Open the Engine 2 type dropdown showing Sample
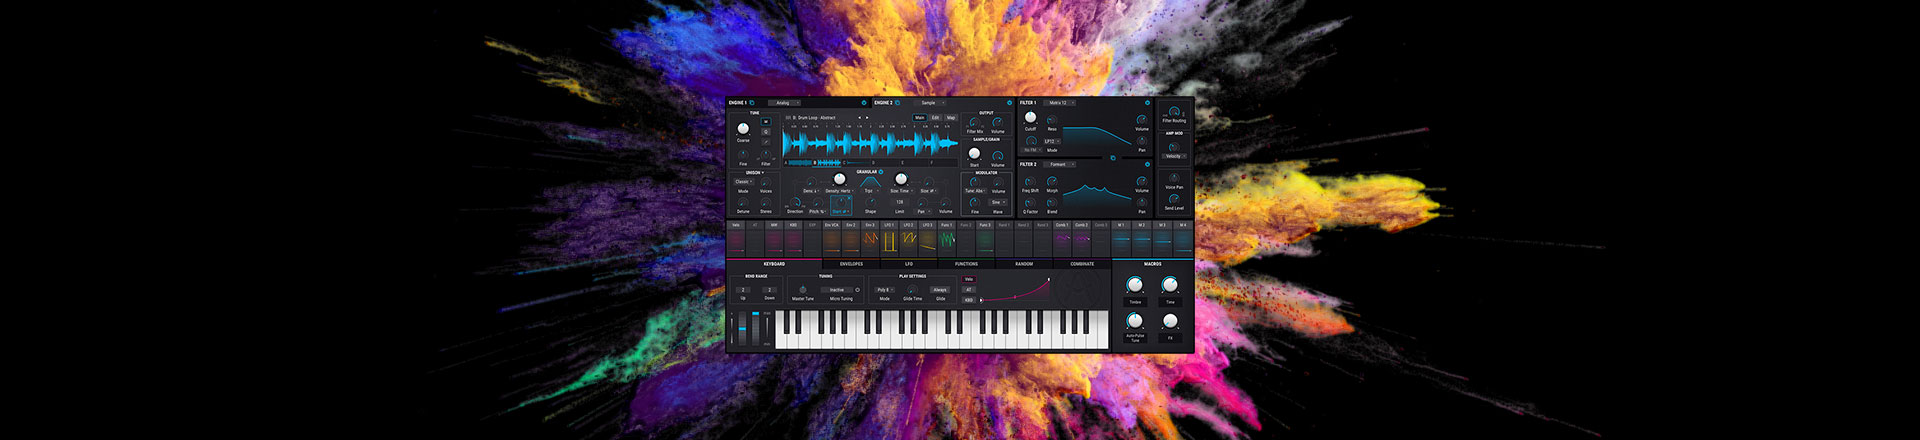The image size is (1920, 440). [x=930, y=102]
